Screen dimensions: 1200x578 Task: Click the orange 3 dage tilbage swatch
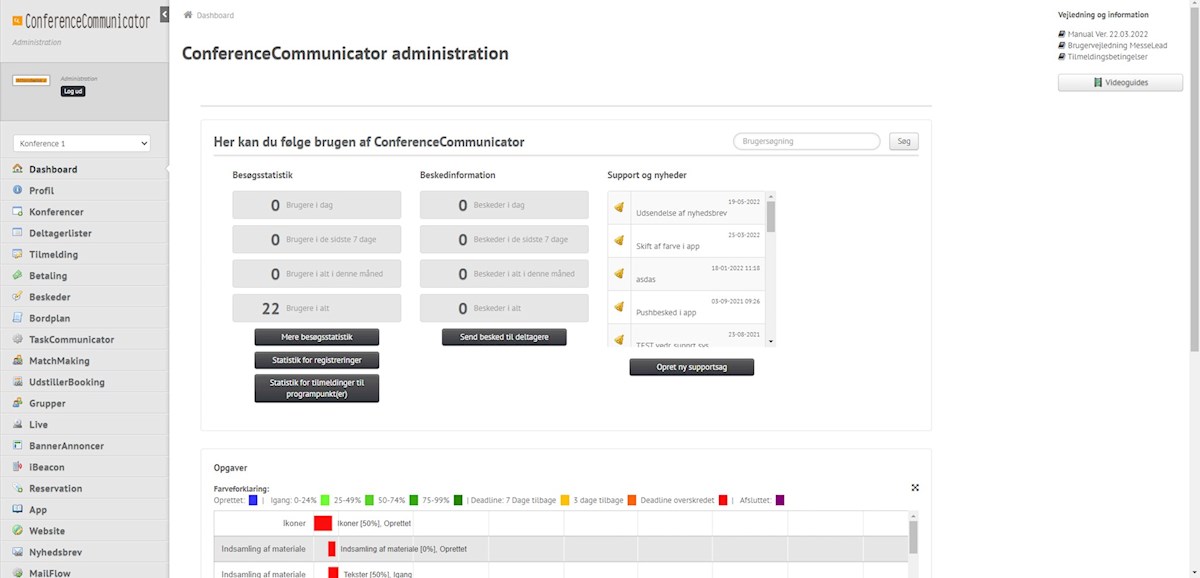coord(631,500)
